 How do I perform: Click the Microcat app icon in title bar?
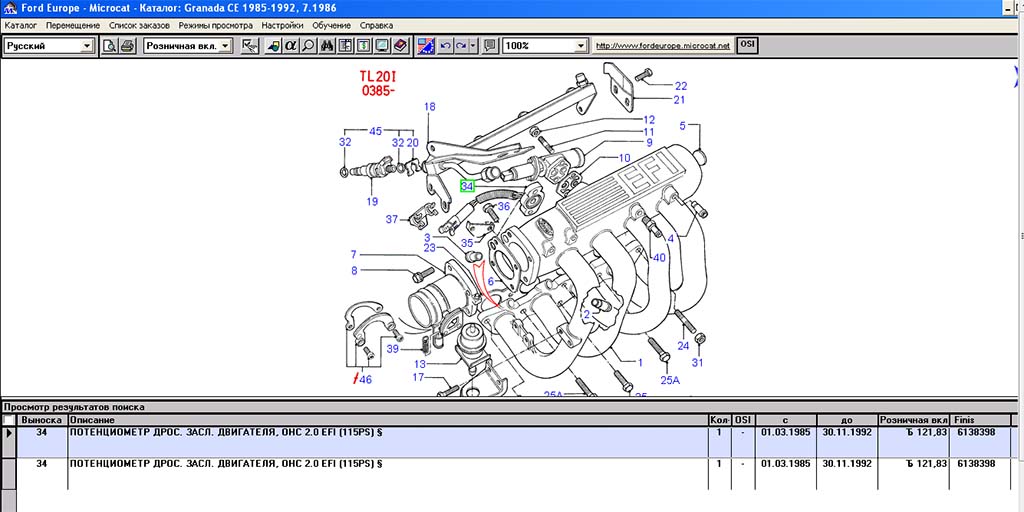tap(9, 8)
